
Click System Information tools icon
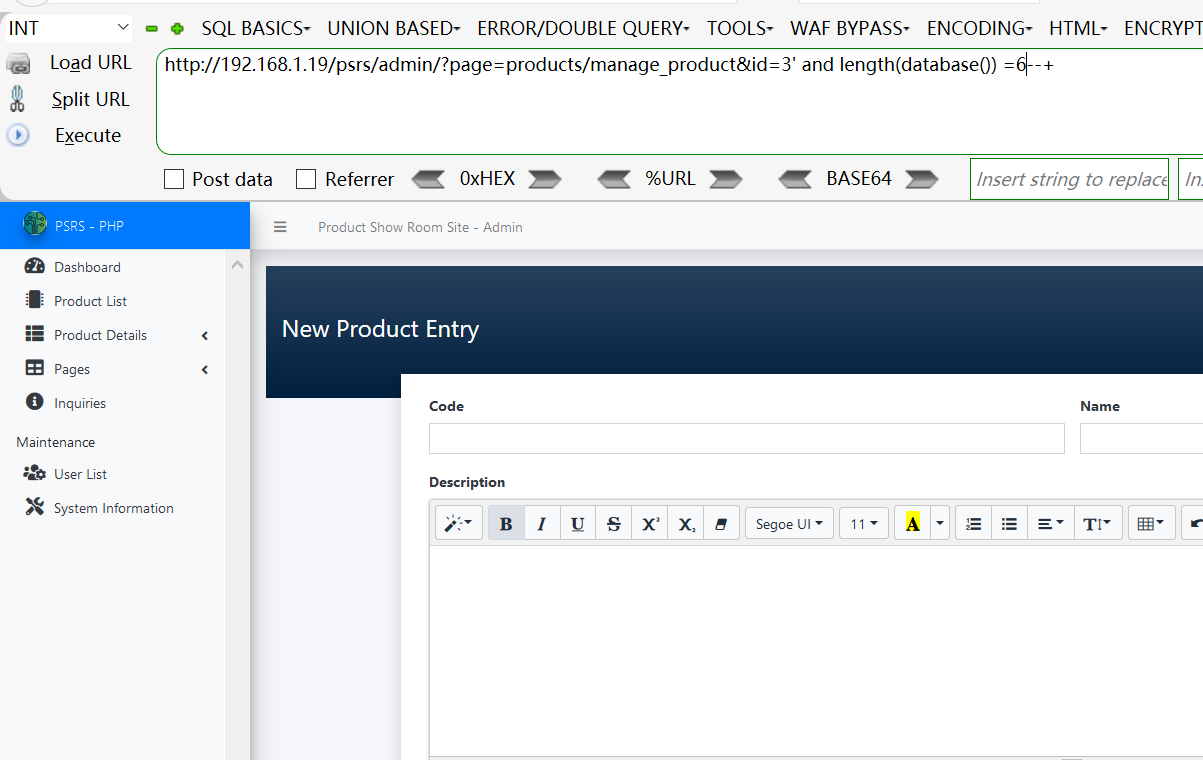tap(35, 507)
